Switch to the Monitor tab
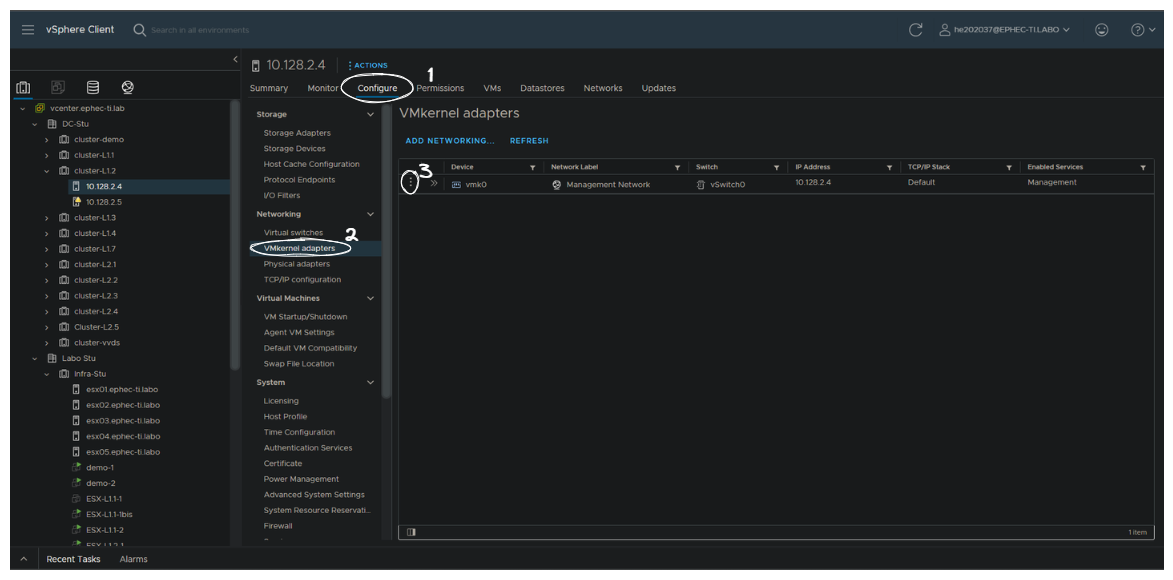 pyautogui.click(x=322, y=88)
